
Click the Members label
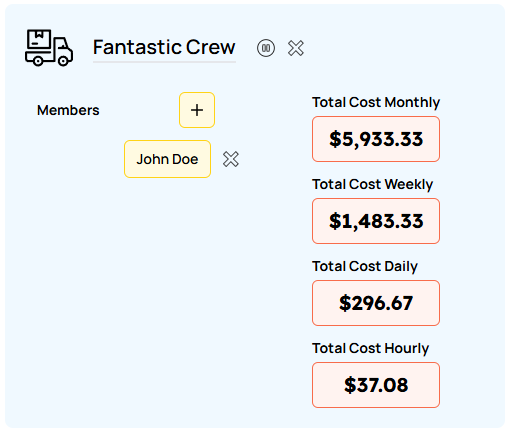click(x=68, y=110)
